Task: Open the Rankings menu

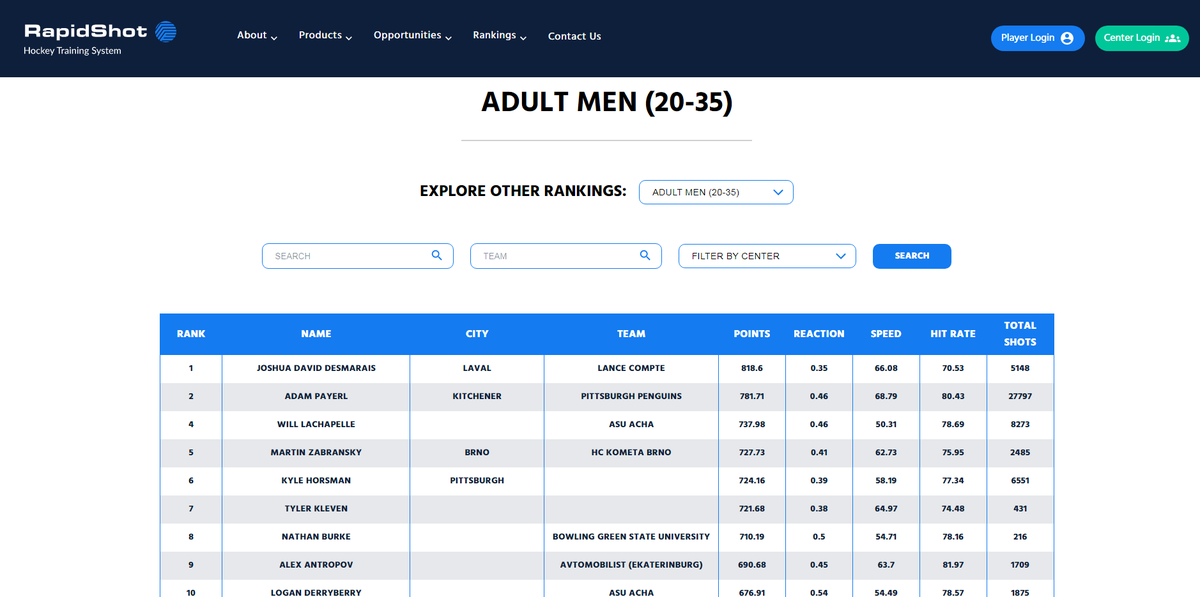Action: [x=500, y=36]
